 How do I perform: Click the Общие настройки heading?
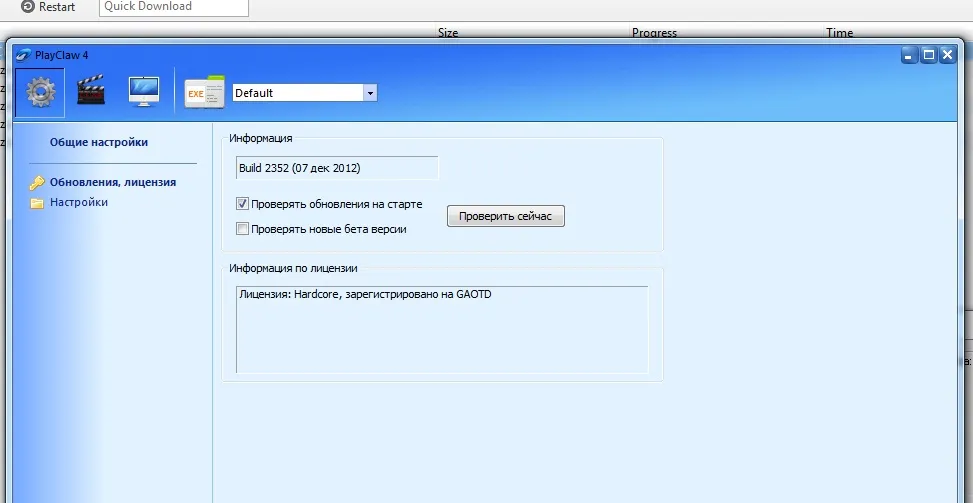click(99, 142)
